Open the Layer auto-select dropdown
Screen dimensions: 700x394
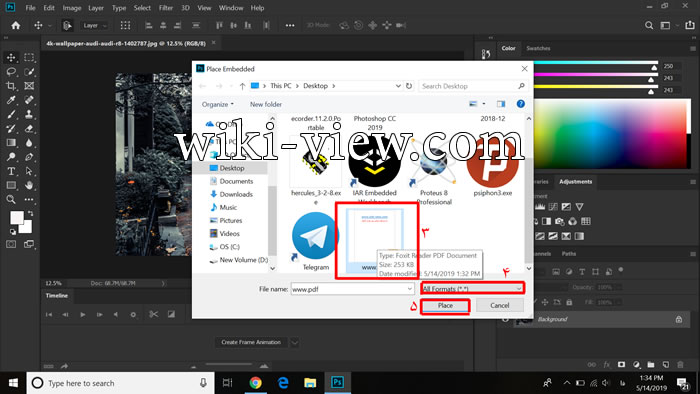click(x=94, y=25)
